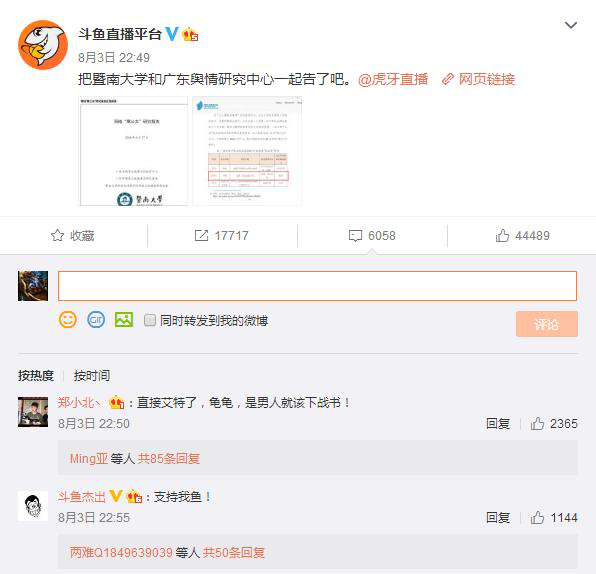The image size is (596, 574).
Task: Open the GIF picker icon
Action: tap(96, 320)
